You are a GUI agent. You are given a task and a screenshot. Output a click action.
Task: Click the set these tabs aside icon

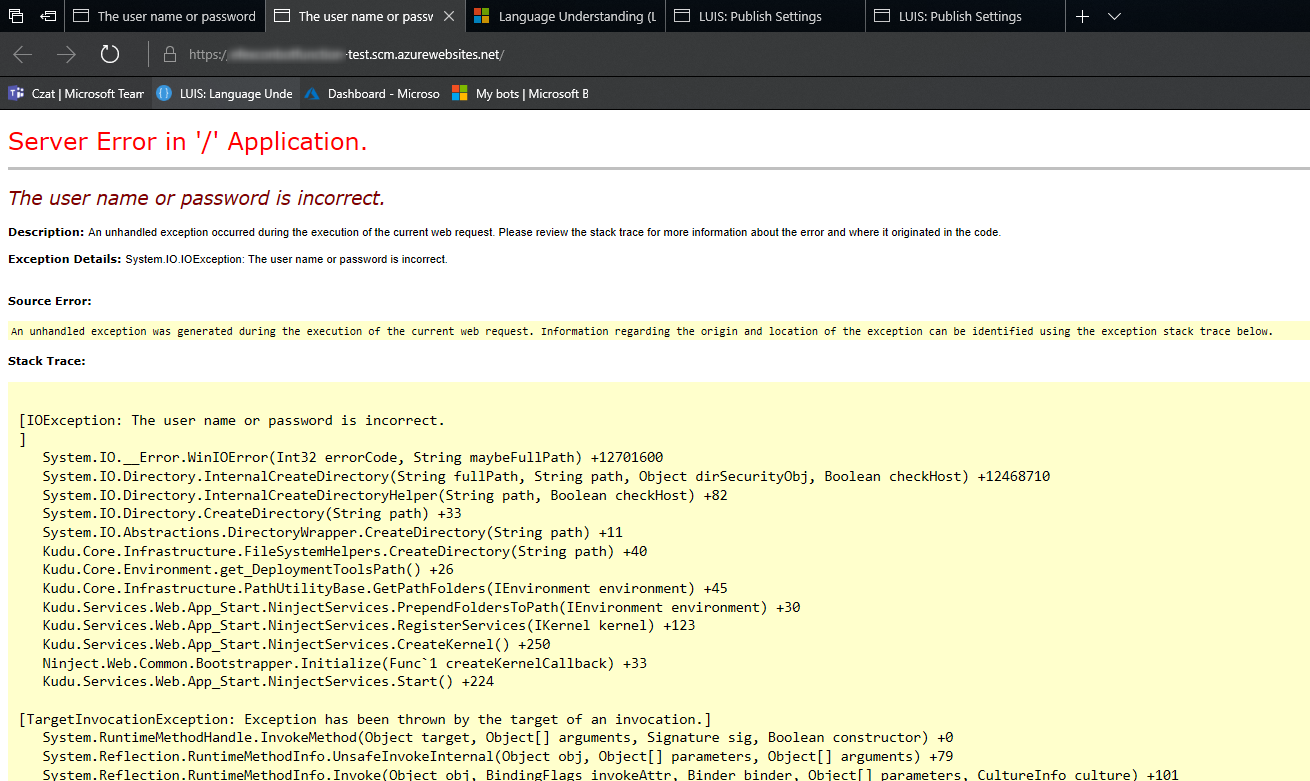click(x=47, y=16)
